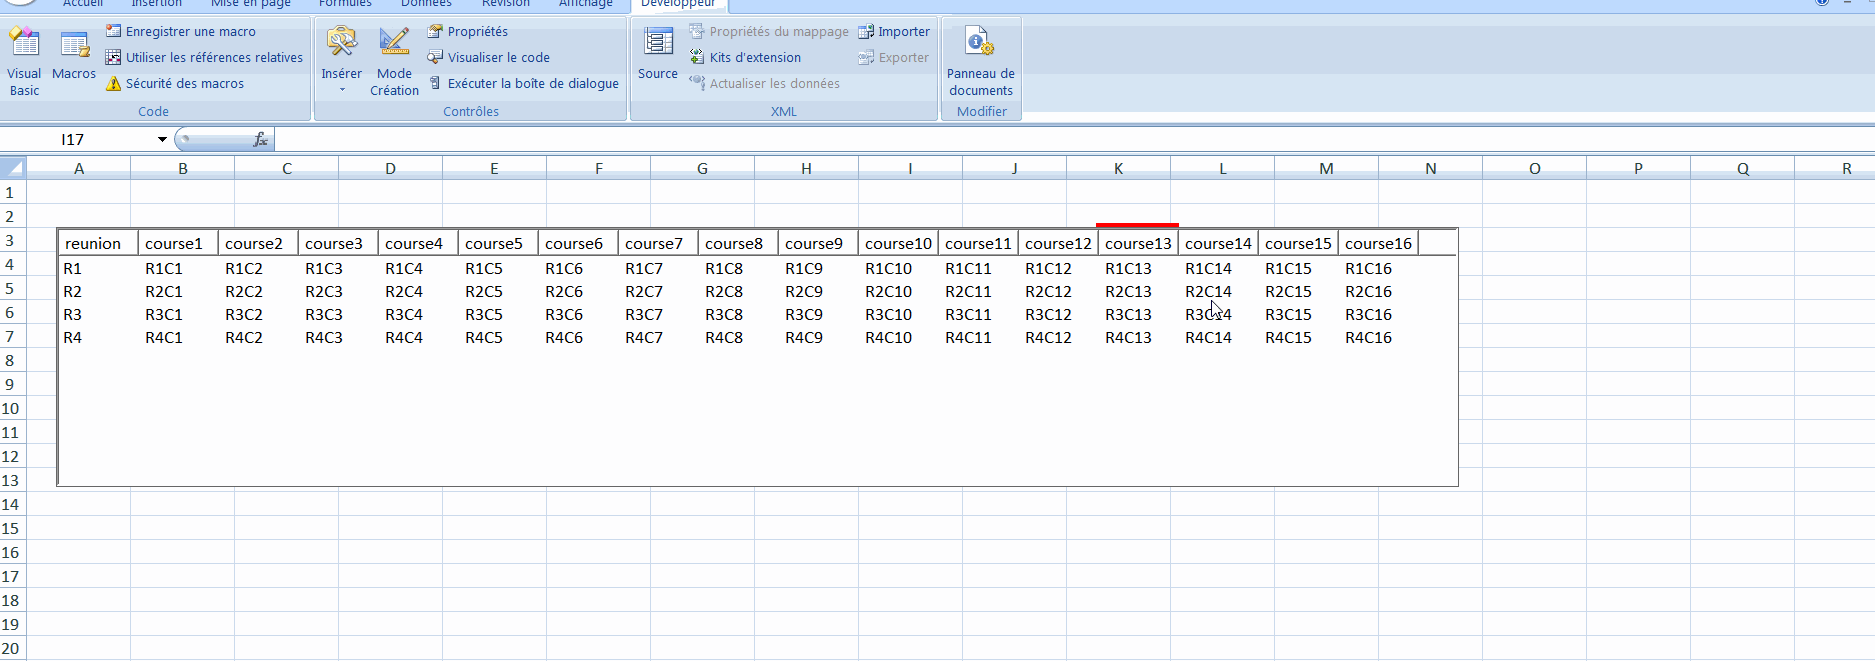Select the R4 row in the list
Viewport: 1875px width, 661px height.
[x=758, y=337]
